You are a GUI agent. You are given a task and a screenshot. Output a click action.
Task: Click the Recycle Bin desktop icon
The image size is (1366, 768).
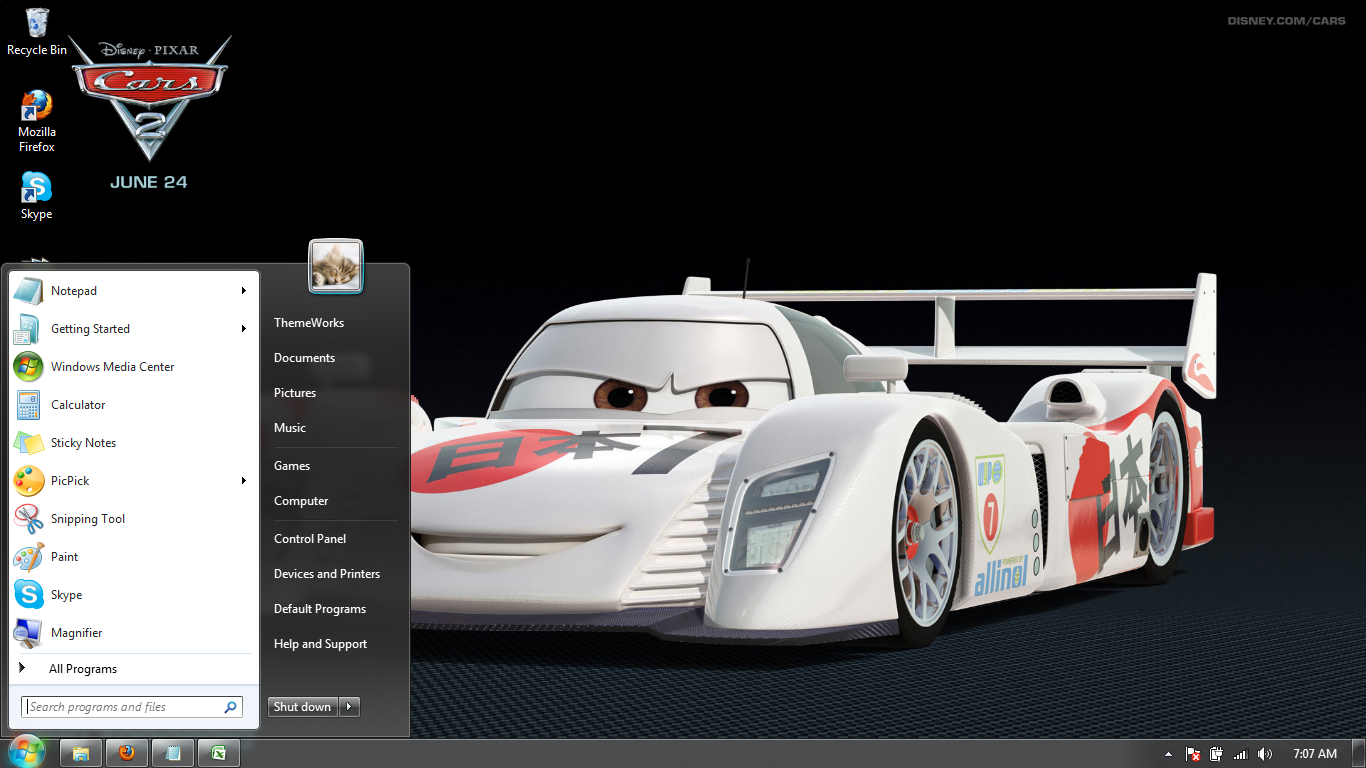coord(37,31)
